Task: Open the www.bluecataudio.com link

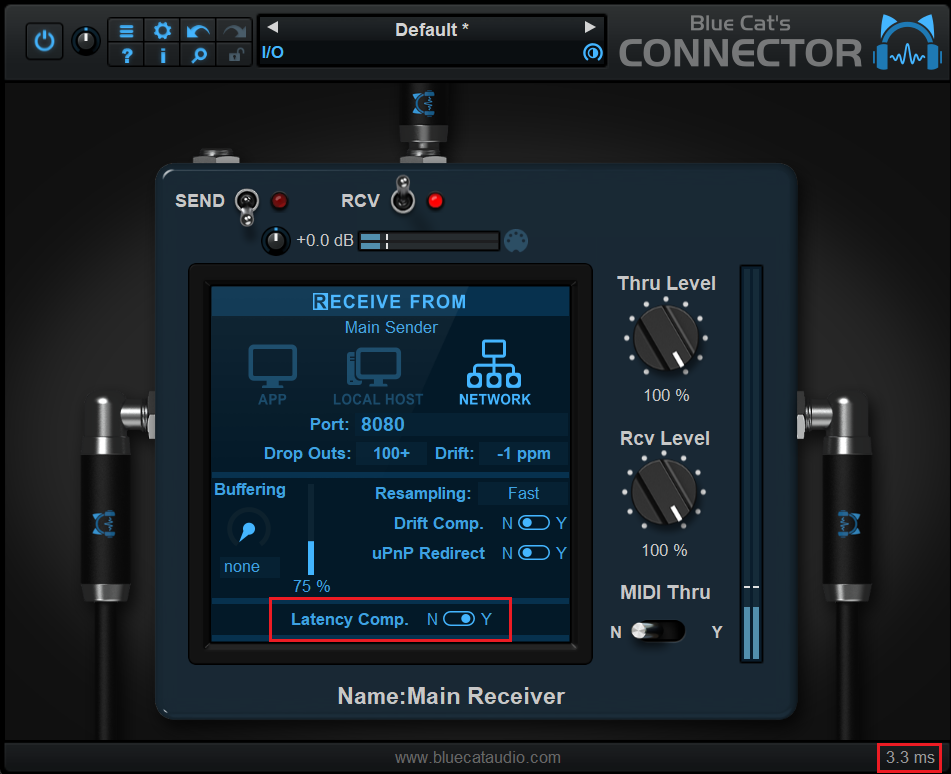Action: pos(477,757)
